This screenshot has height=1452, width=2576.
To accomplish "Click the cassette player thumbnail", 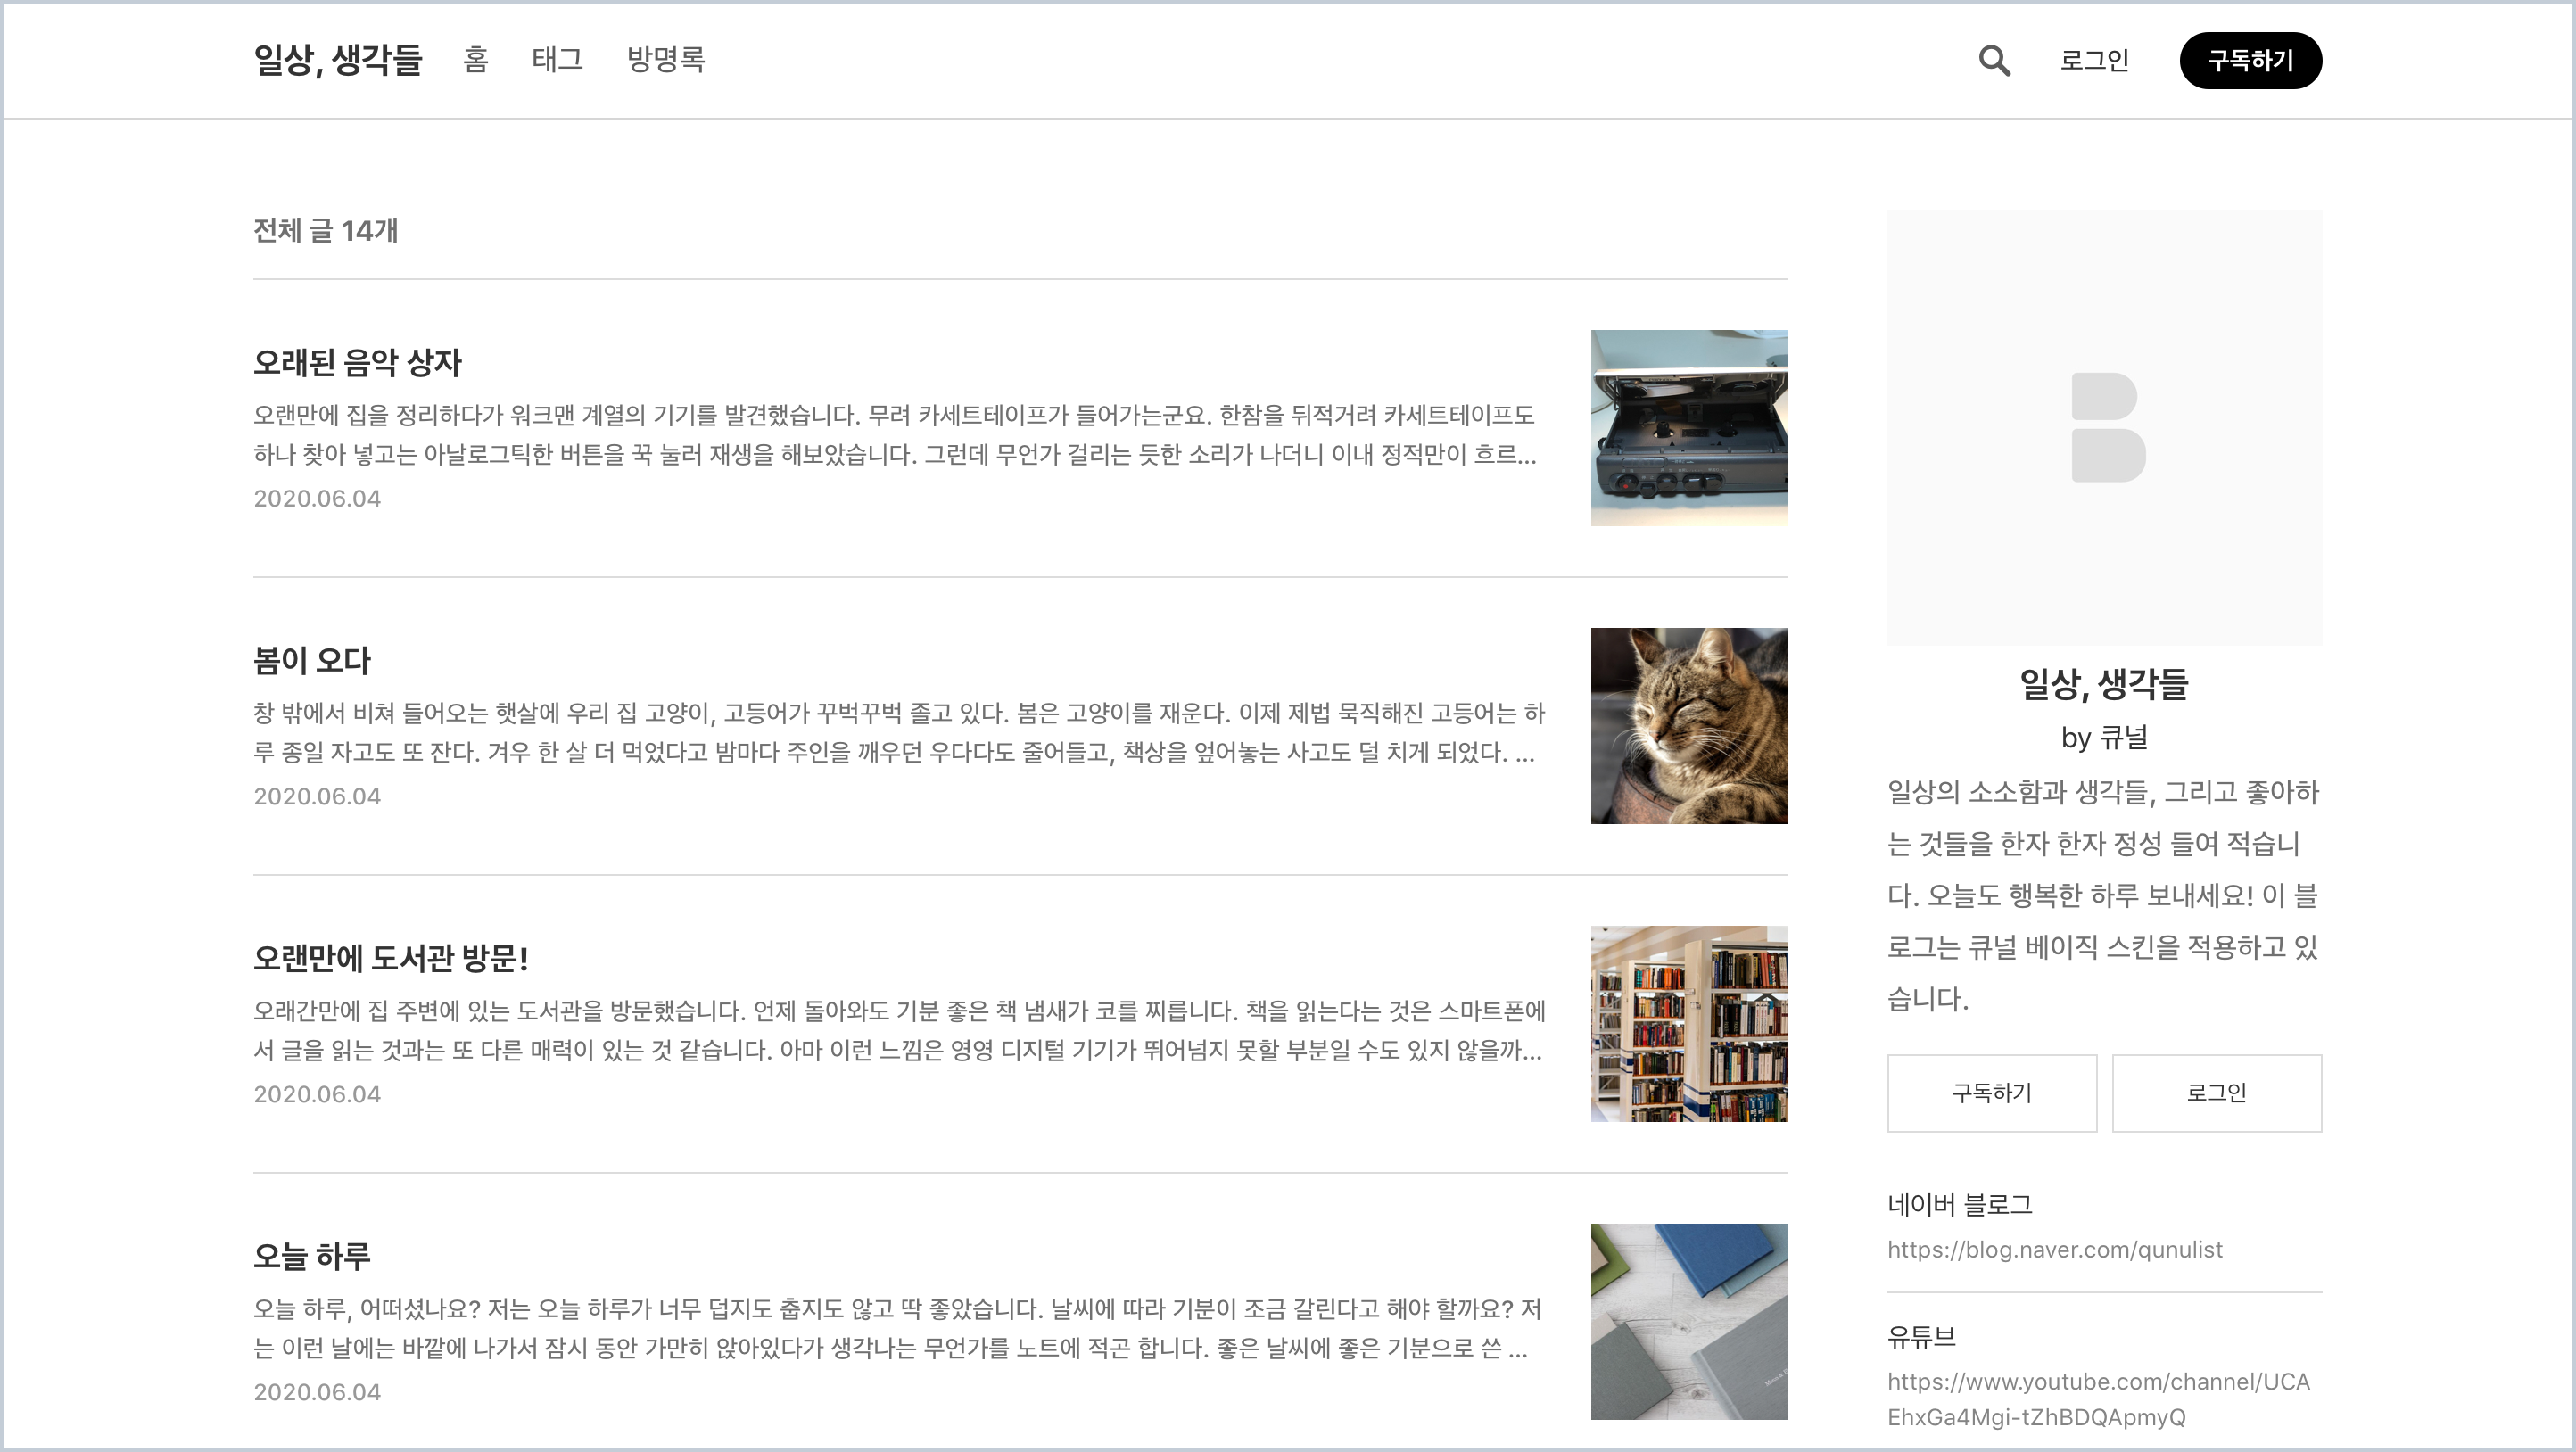I will pos(1688,428).
